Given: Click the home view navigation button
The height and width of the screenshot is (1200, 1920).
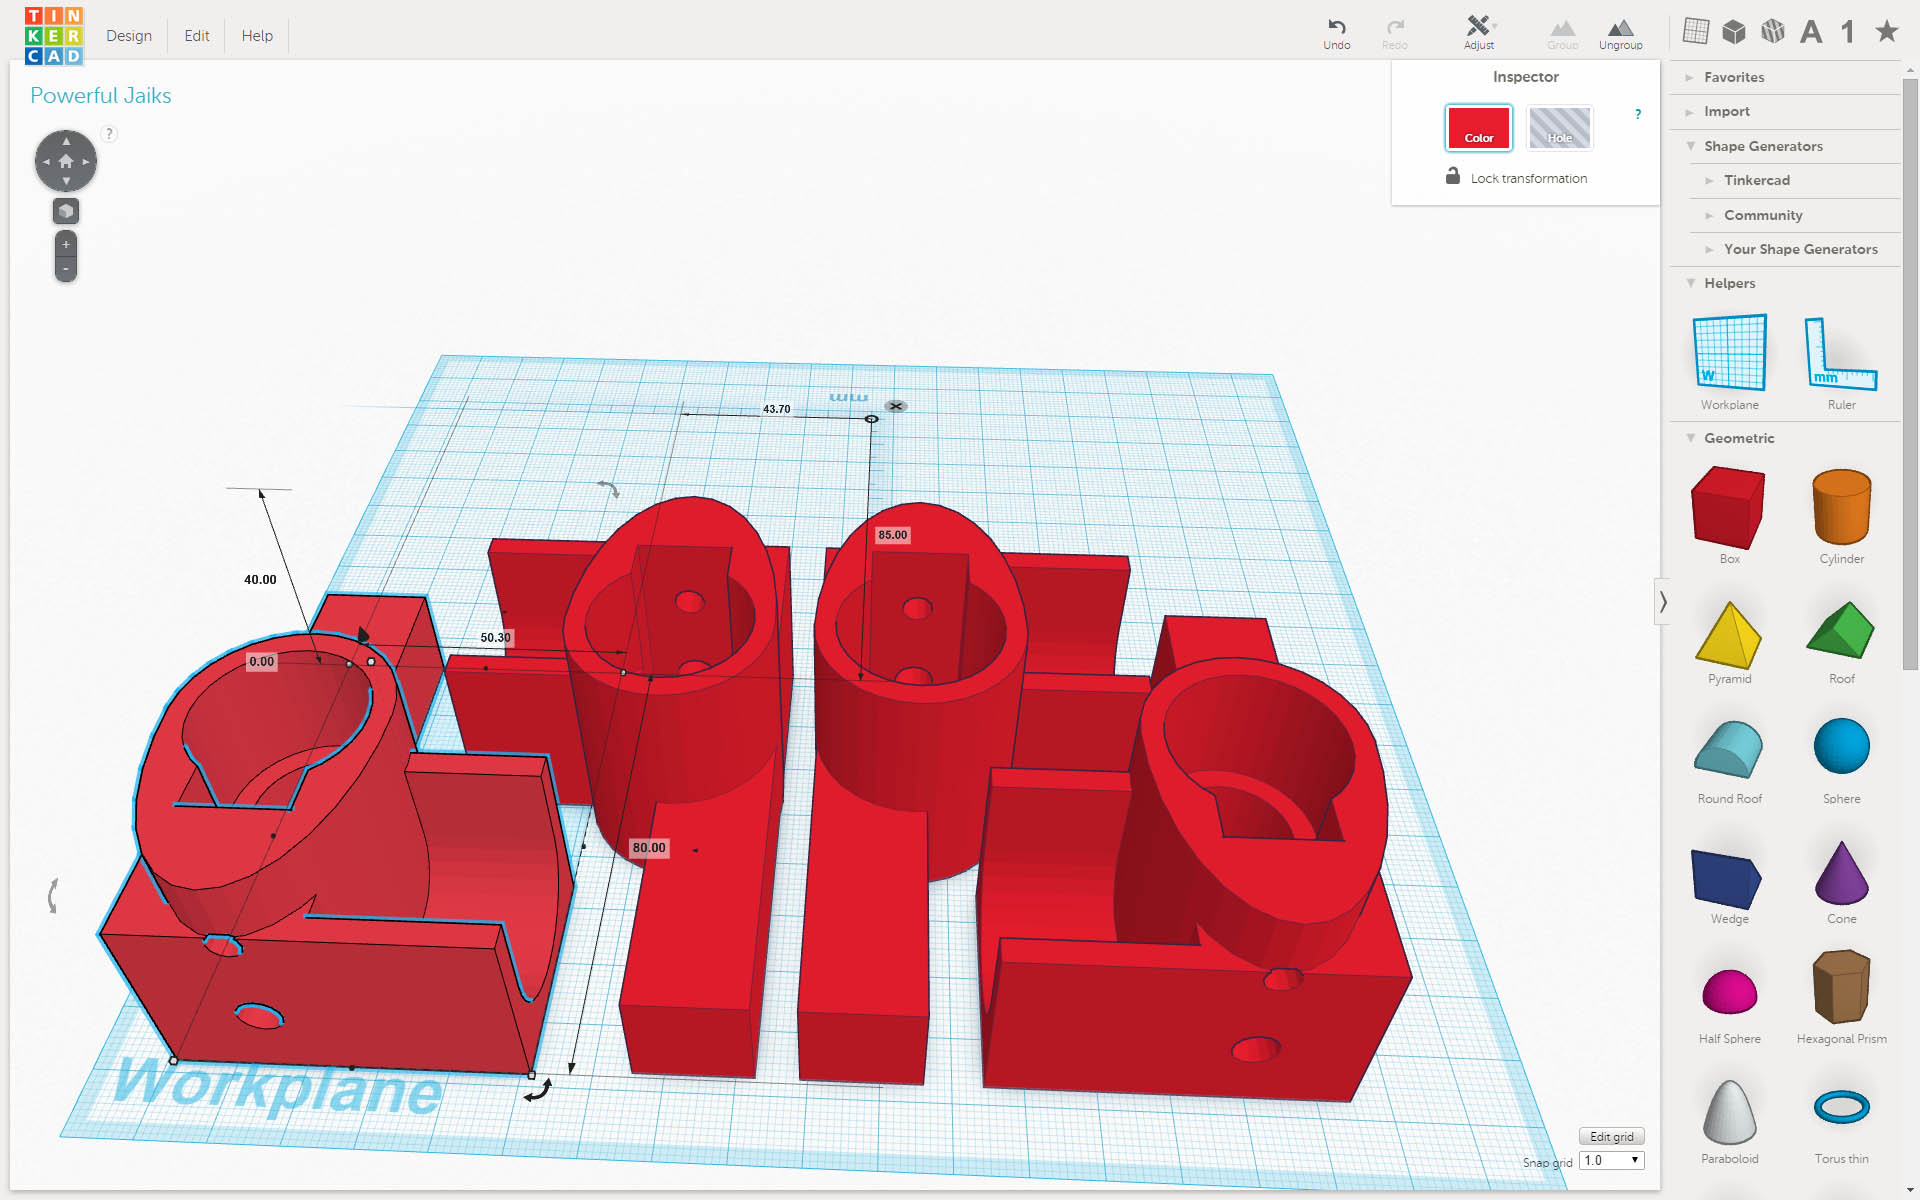Looking at the screenshot, I should click(x=66, y=161).
